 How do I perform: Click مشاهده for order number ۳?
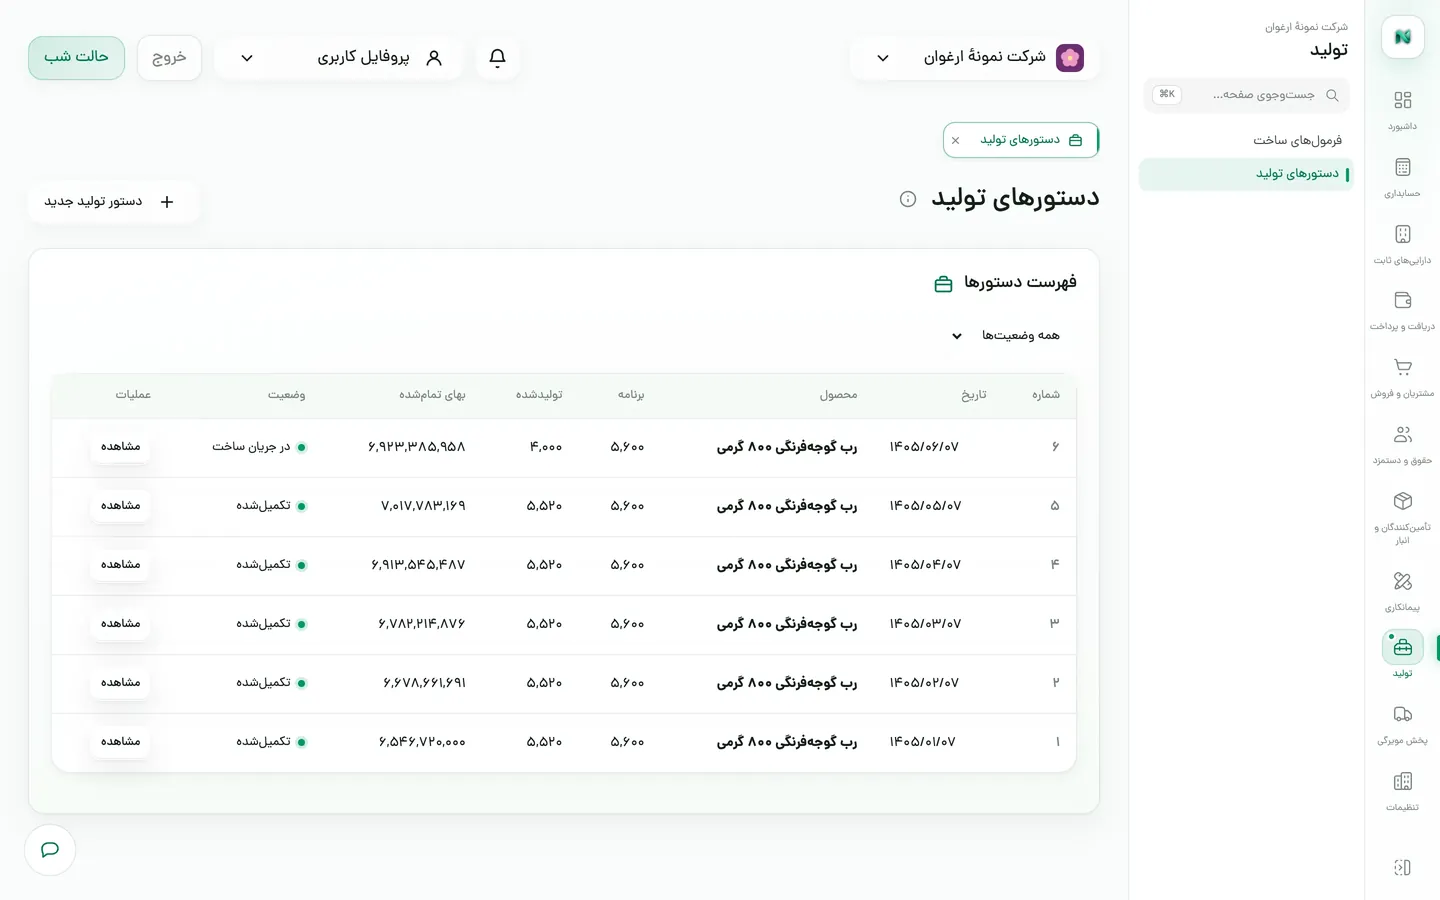click(x=120, y=623)
